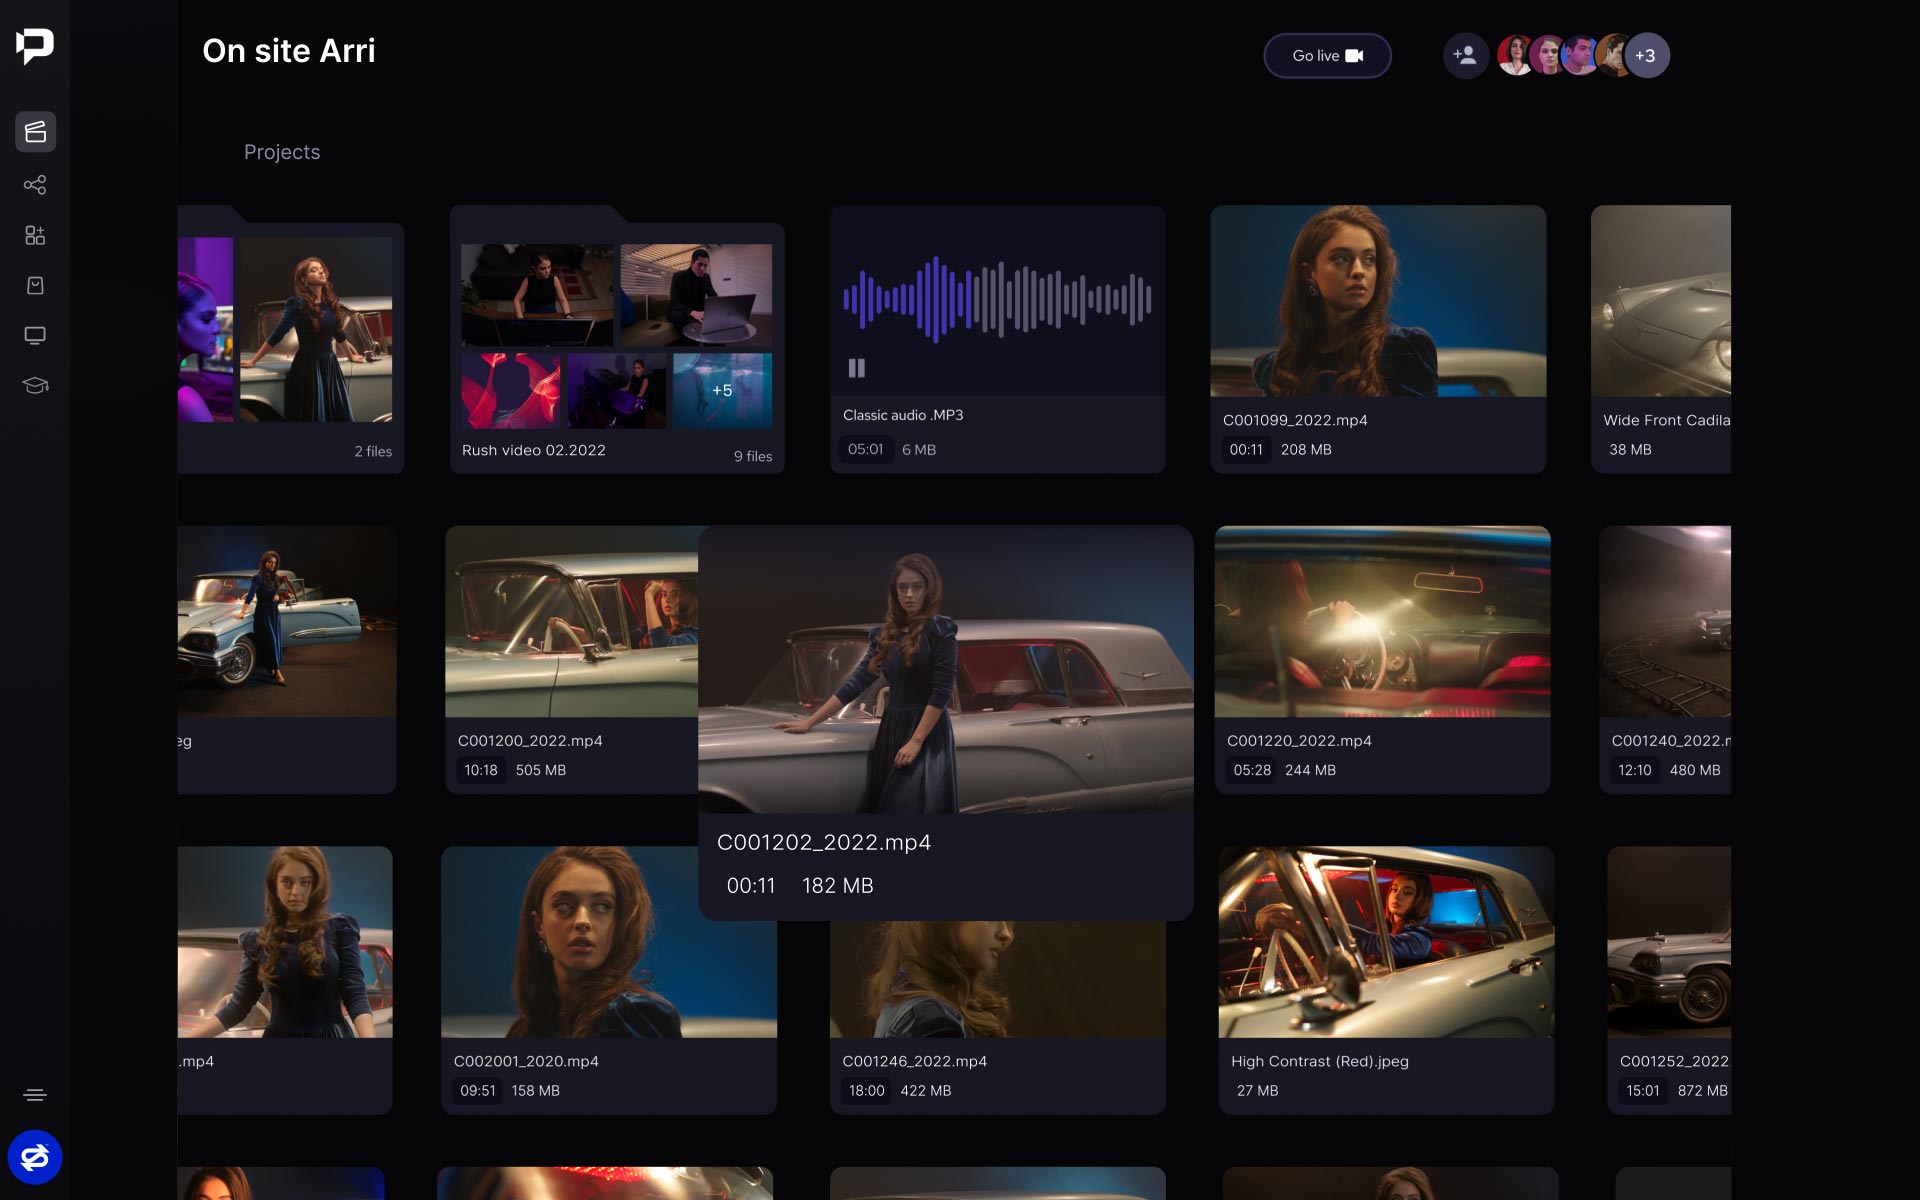Image resolution: width=1920 pixels, height=1200 pixels.
Task: Click the 872 MB size label
Action: [1703, 1090]
